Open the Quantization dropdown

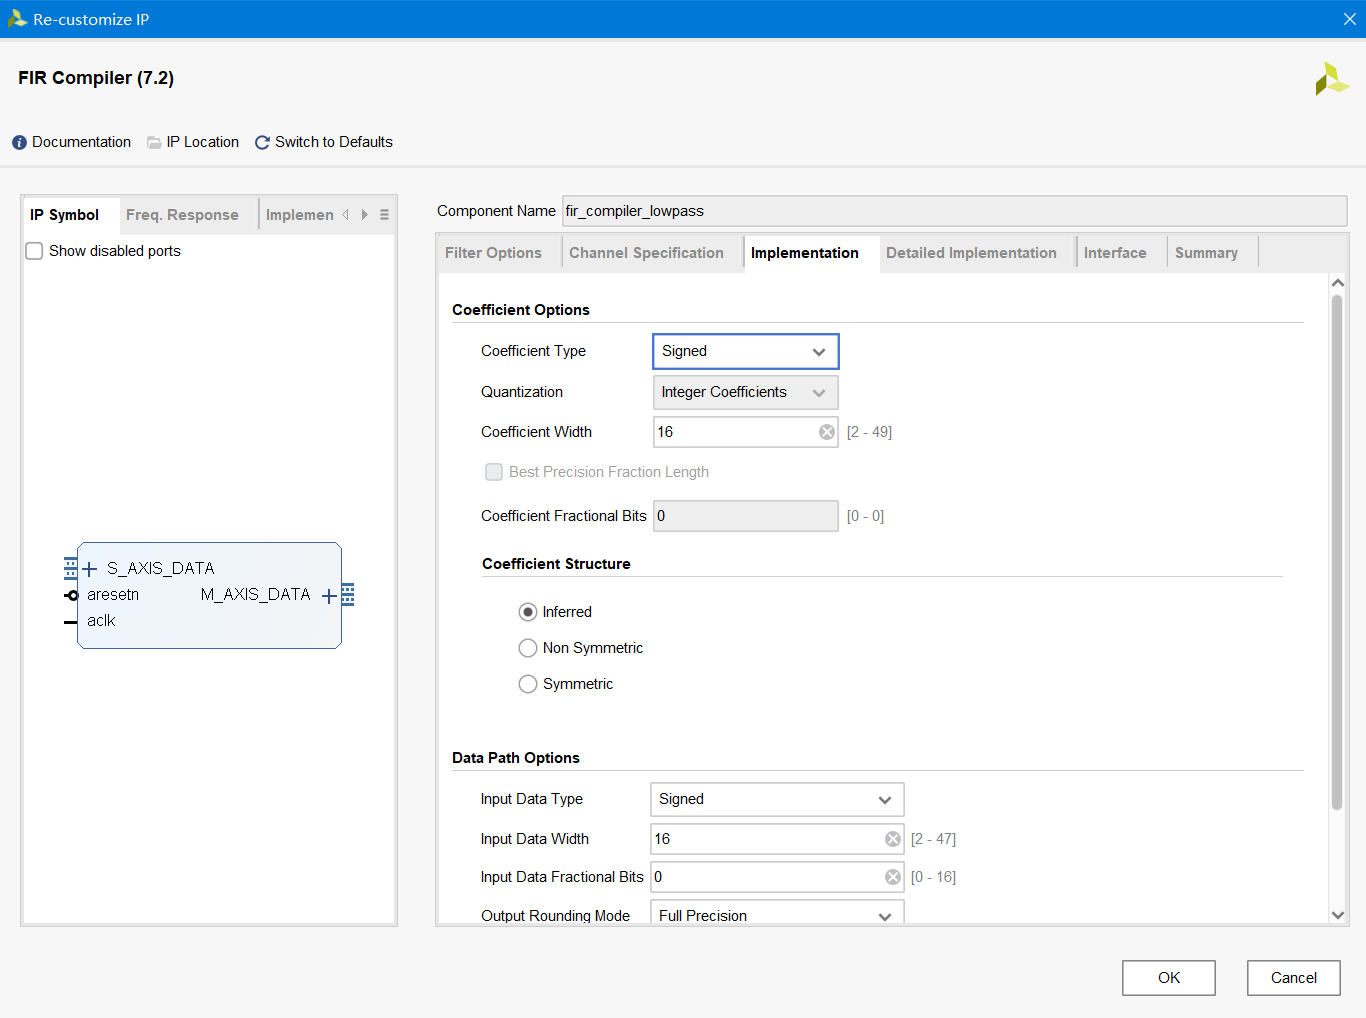click(746, 392)
